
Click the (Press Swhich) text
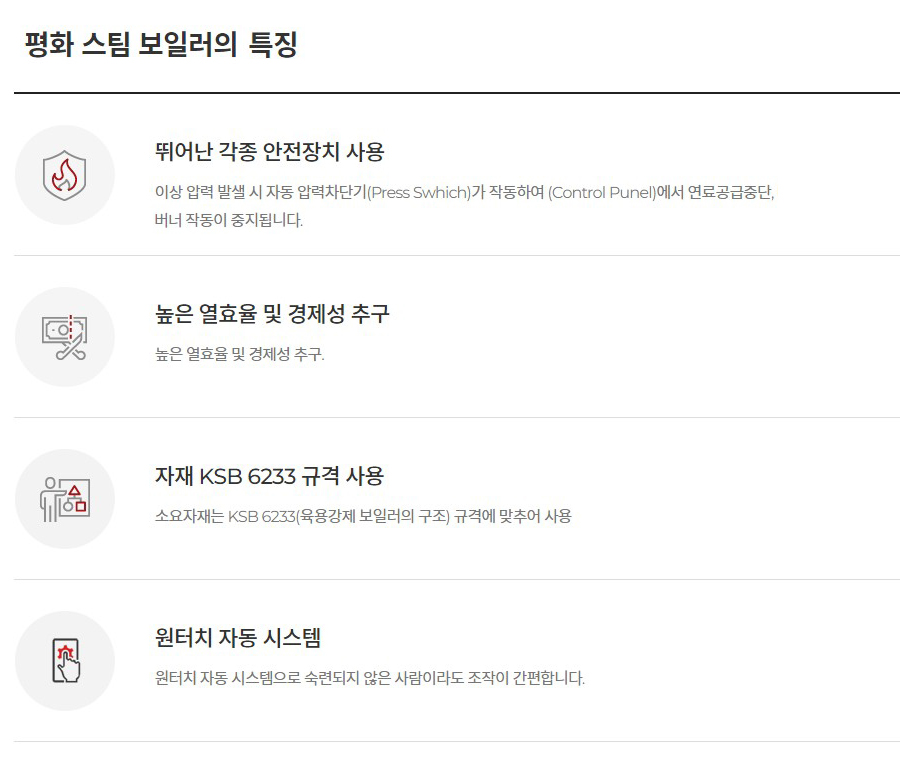(x=419, y=192)
